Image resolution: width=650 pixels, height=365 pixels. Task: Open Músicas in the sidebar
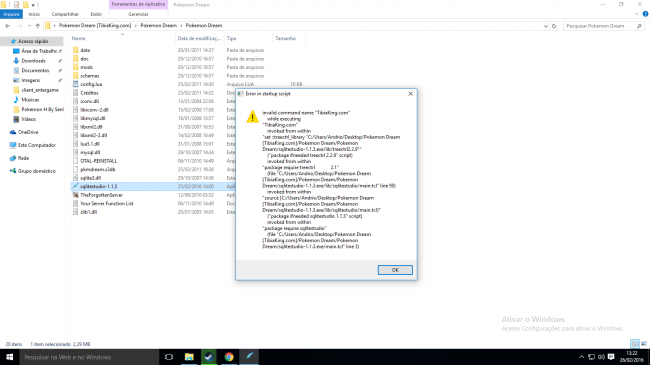pos(30,100)
